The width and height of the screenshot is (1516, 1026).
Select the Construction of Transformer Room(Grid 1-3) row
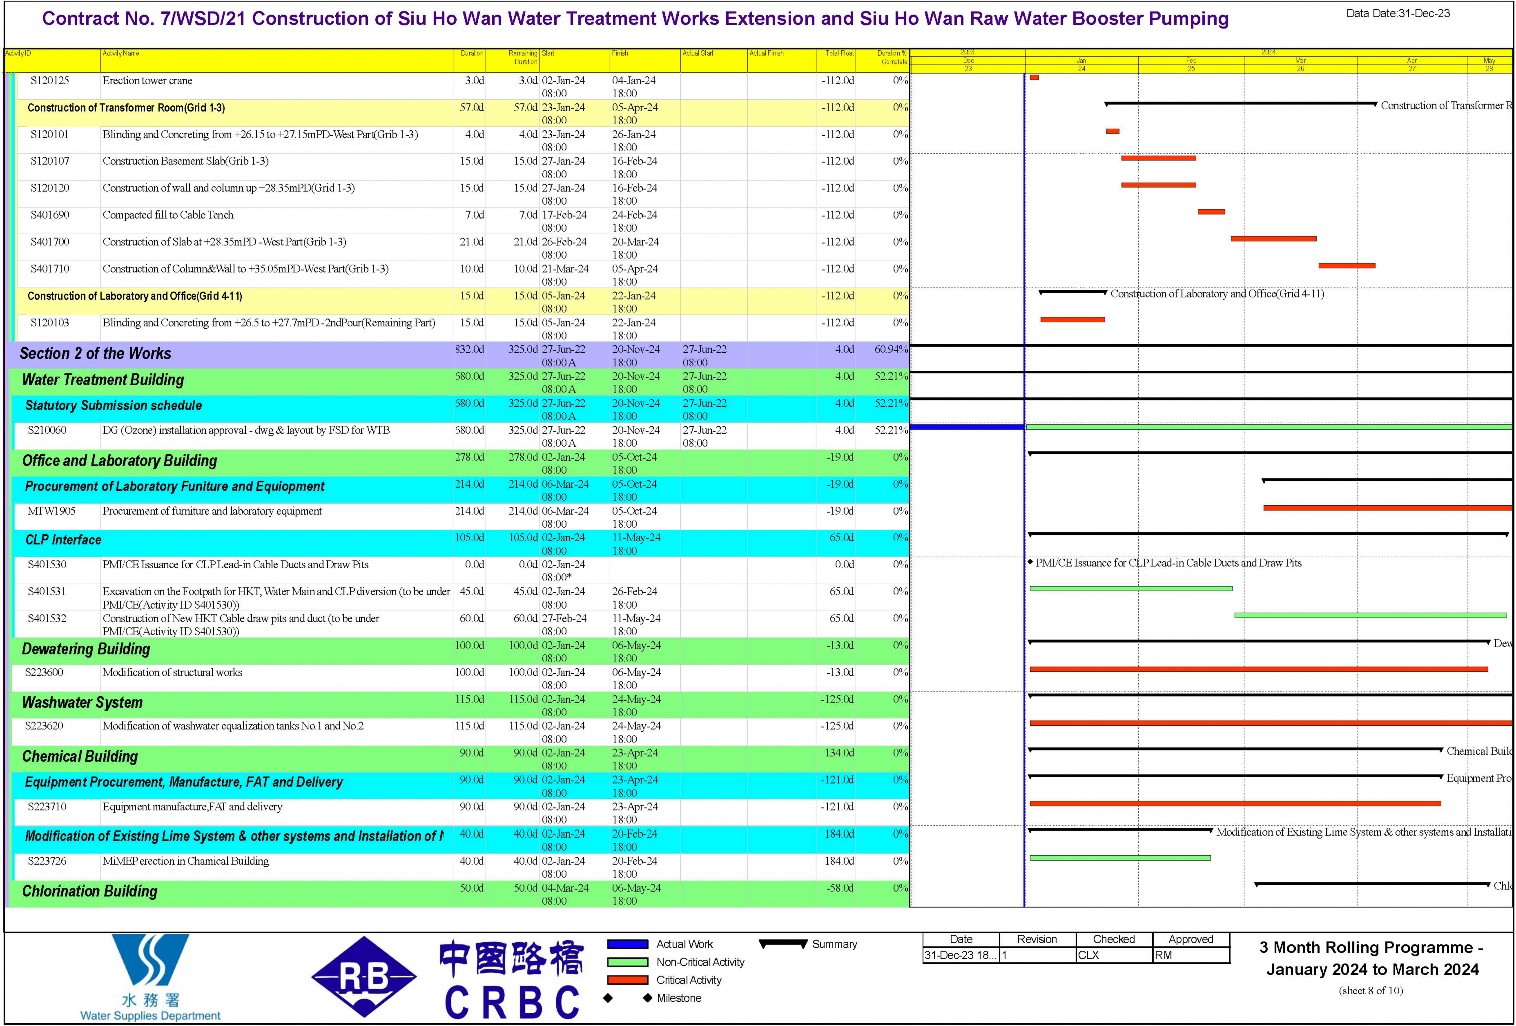460,112
